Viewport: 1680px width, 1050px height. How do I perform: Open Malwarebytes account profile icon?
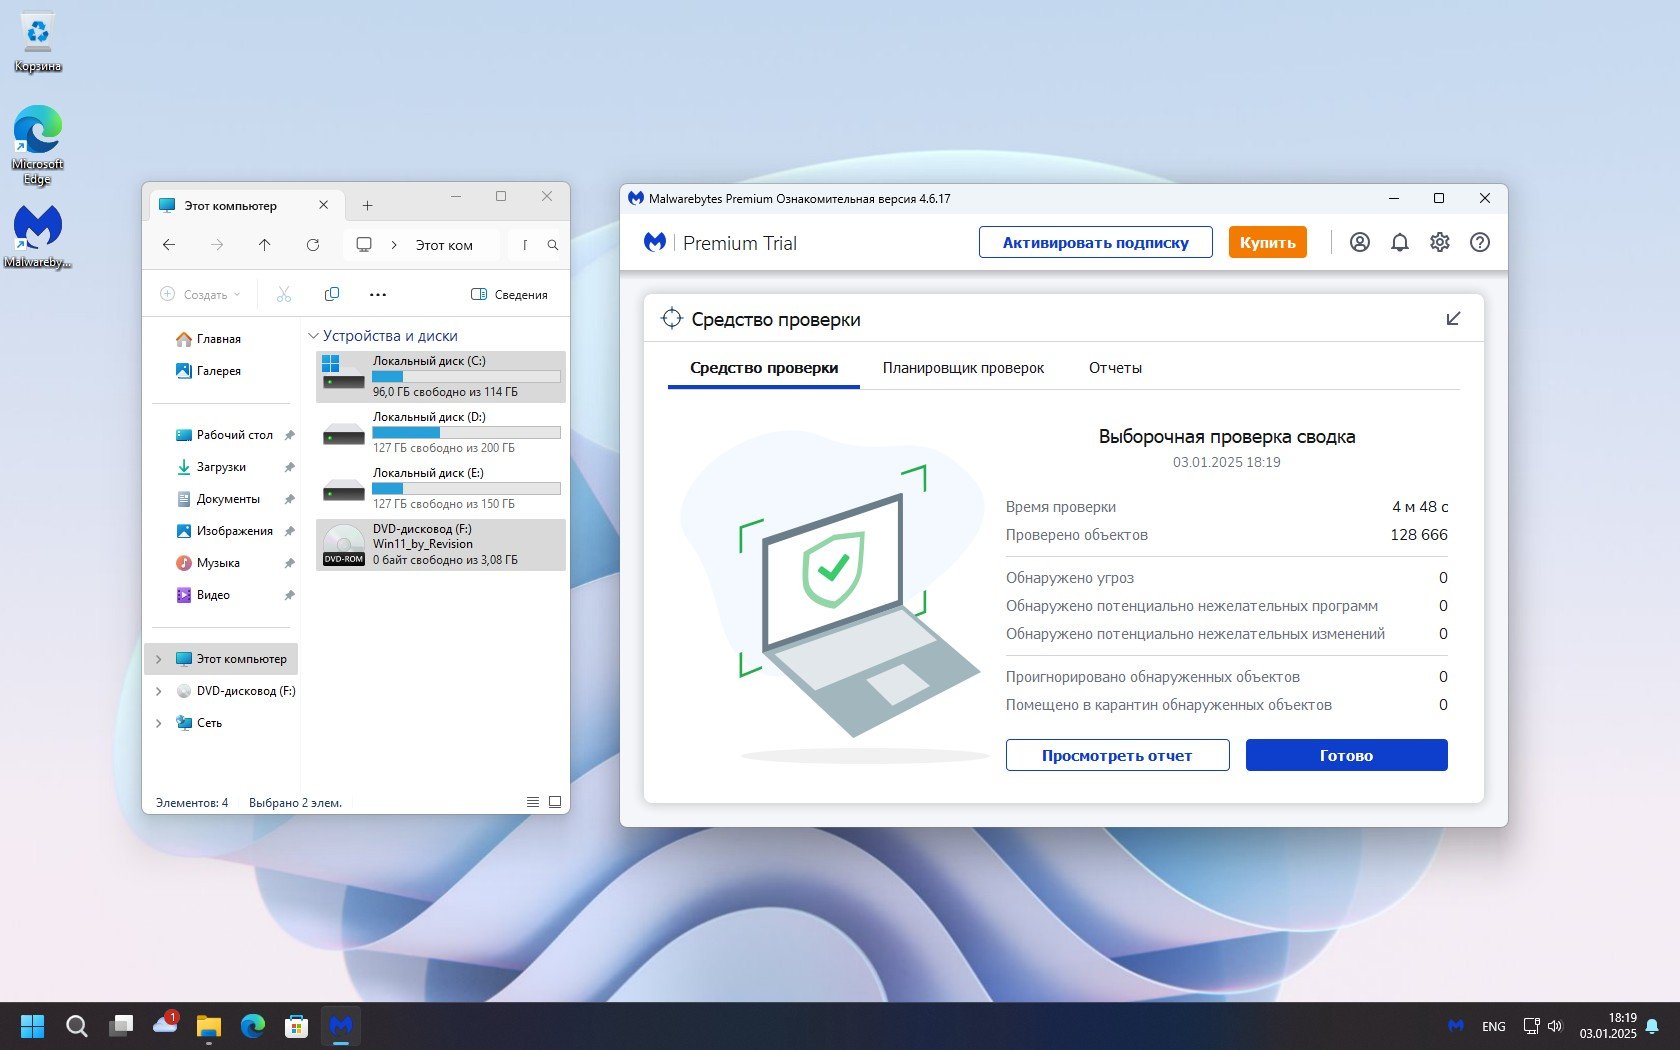pyautogui.click(x=1359, y=242)
